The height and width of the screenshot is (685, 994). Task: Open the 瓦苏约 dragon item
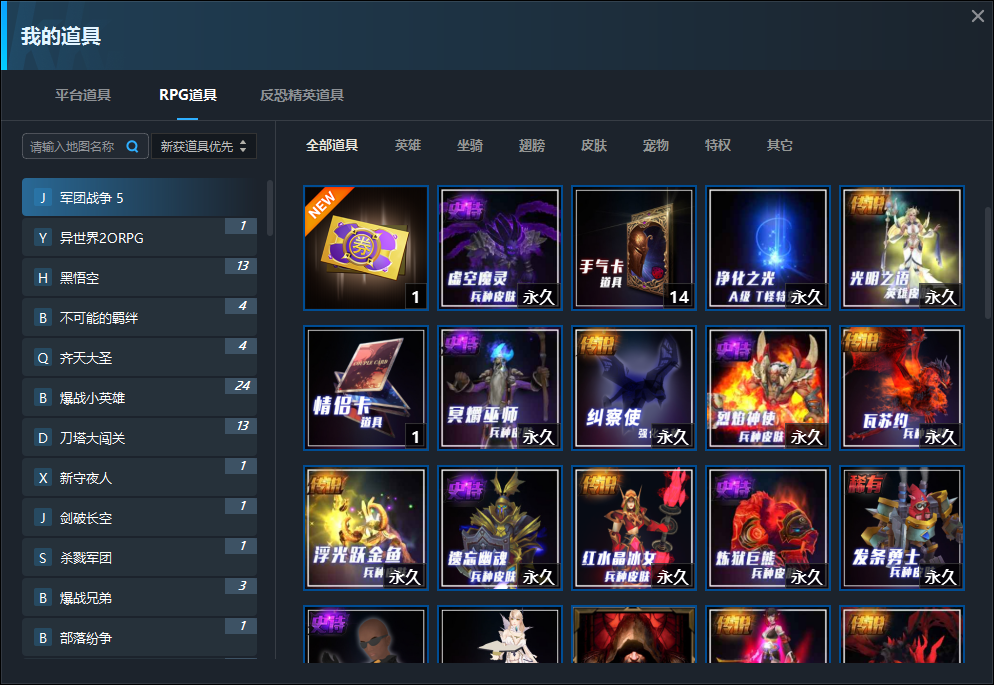coord(902,388)
